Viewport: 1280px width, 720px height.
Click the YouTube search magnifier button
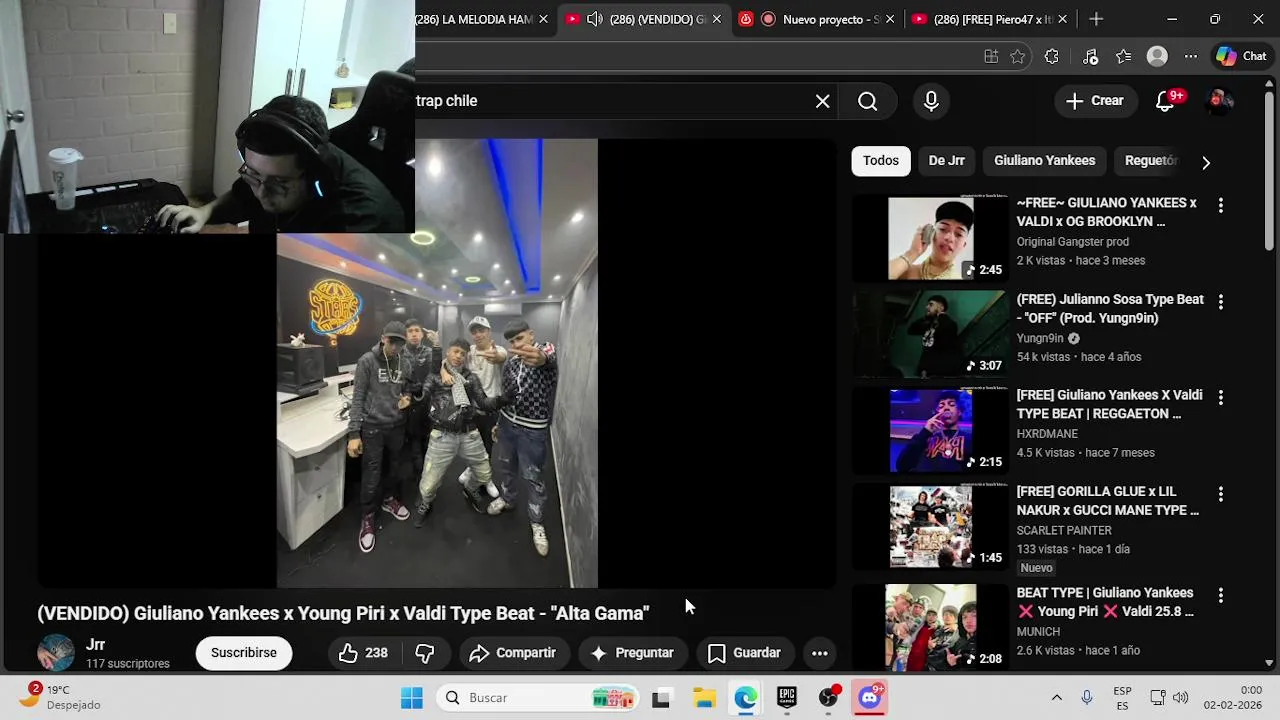click(868, 101)
